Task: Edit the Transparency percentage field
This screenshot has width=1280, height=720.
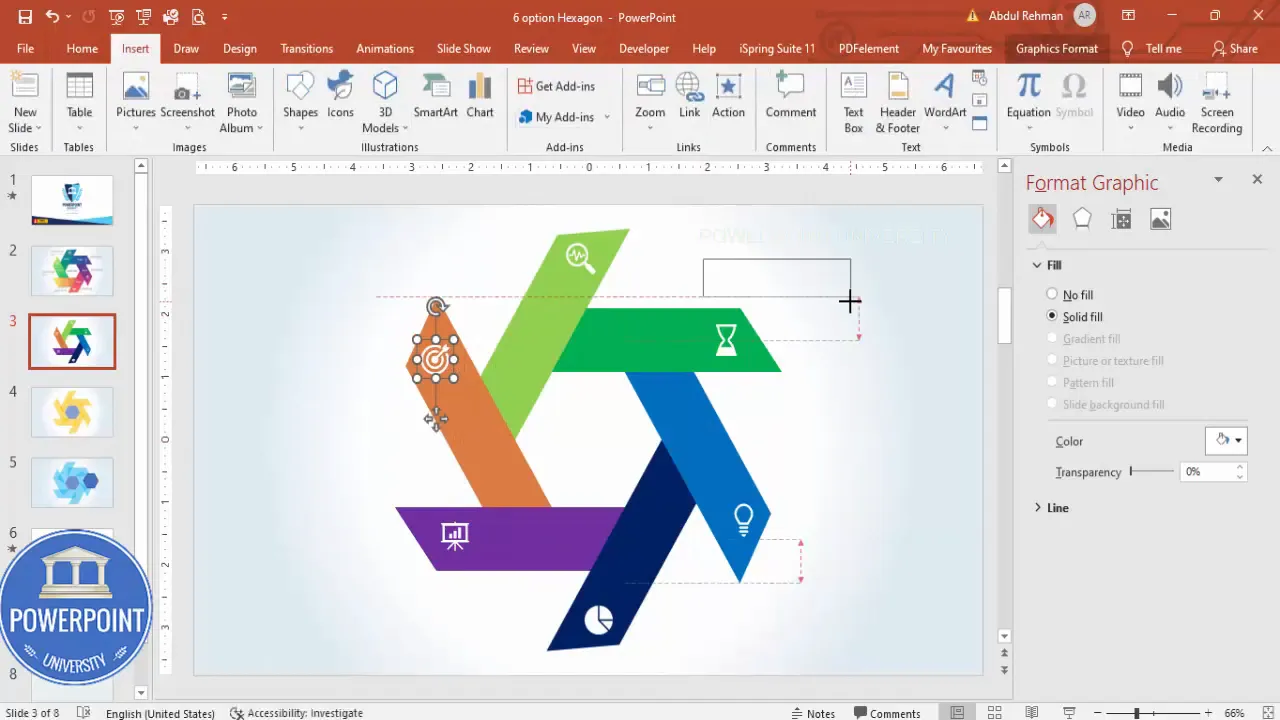Action: coord(1208,471)
